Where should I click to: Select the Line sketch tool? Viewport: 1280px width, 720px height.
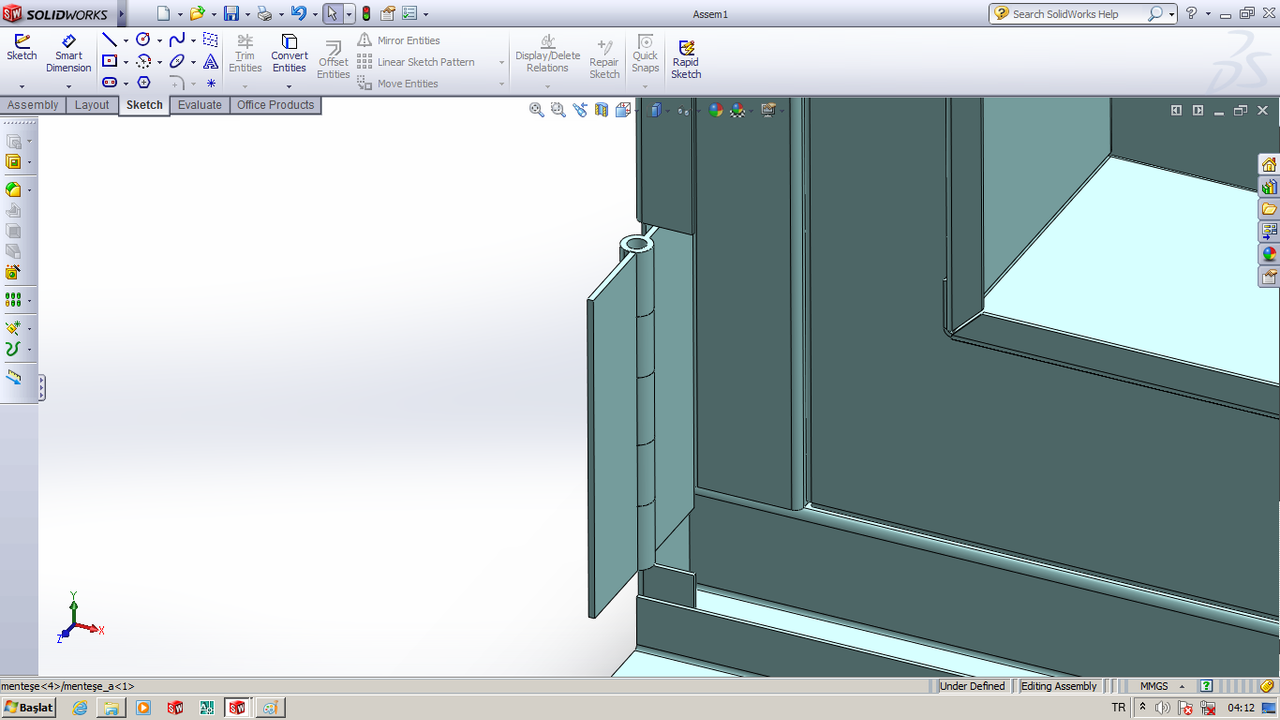[109, 40]
